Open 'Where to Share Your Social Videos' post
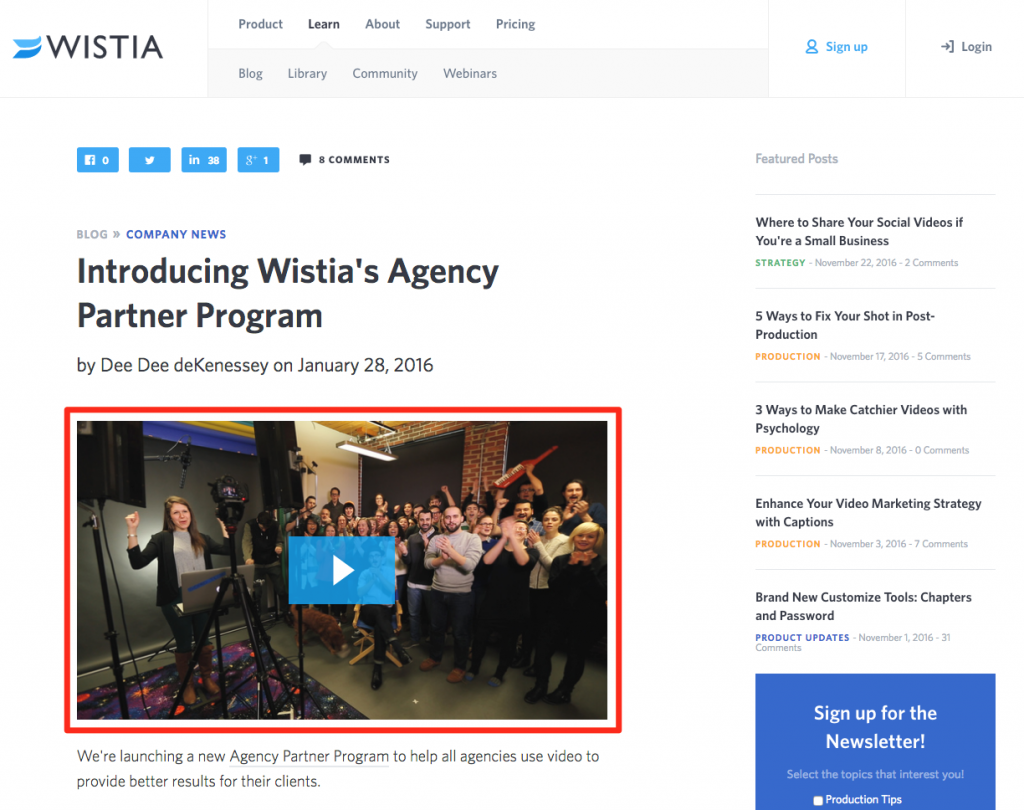This screenshot has width=1024, height=810. 859,232
